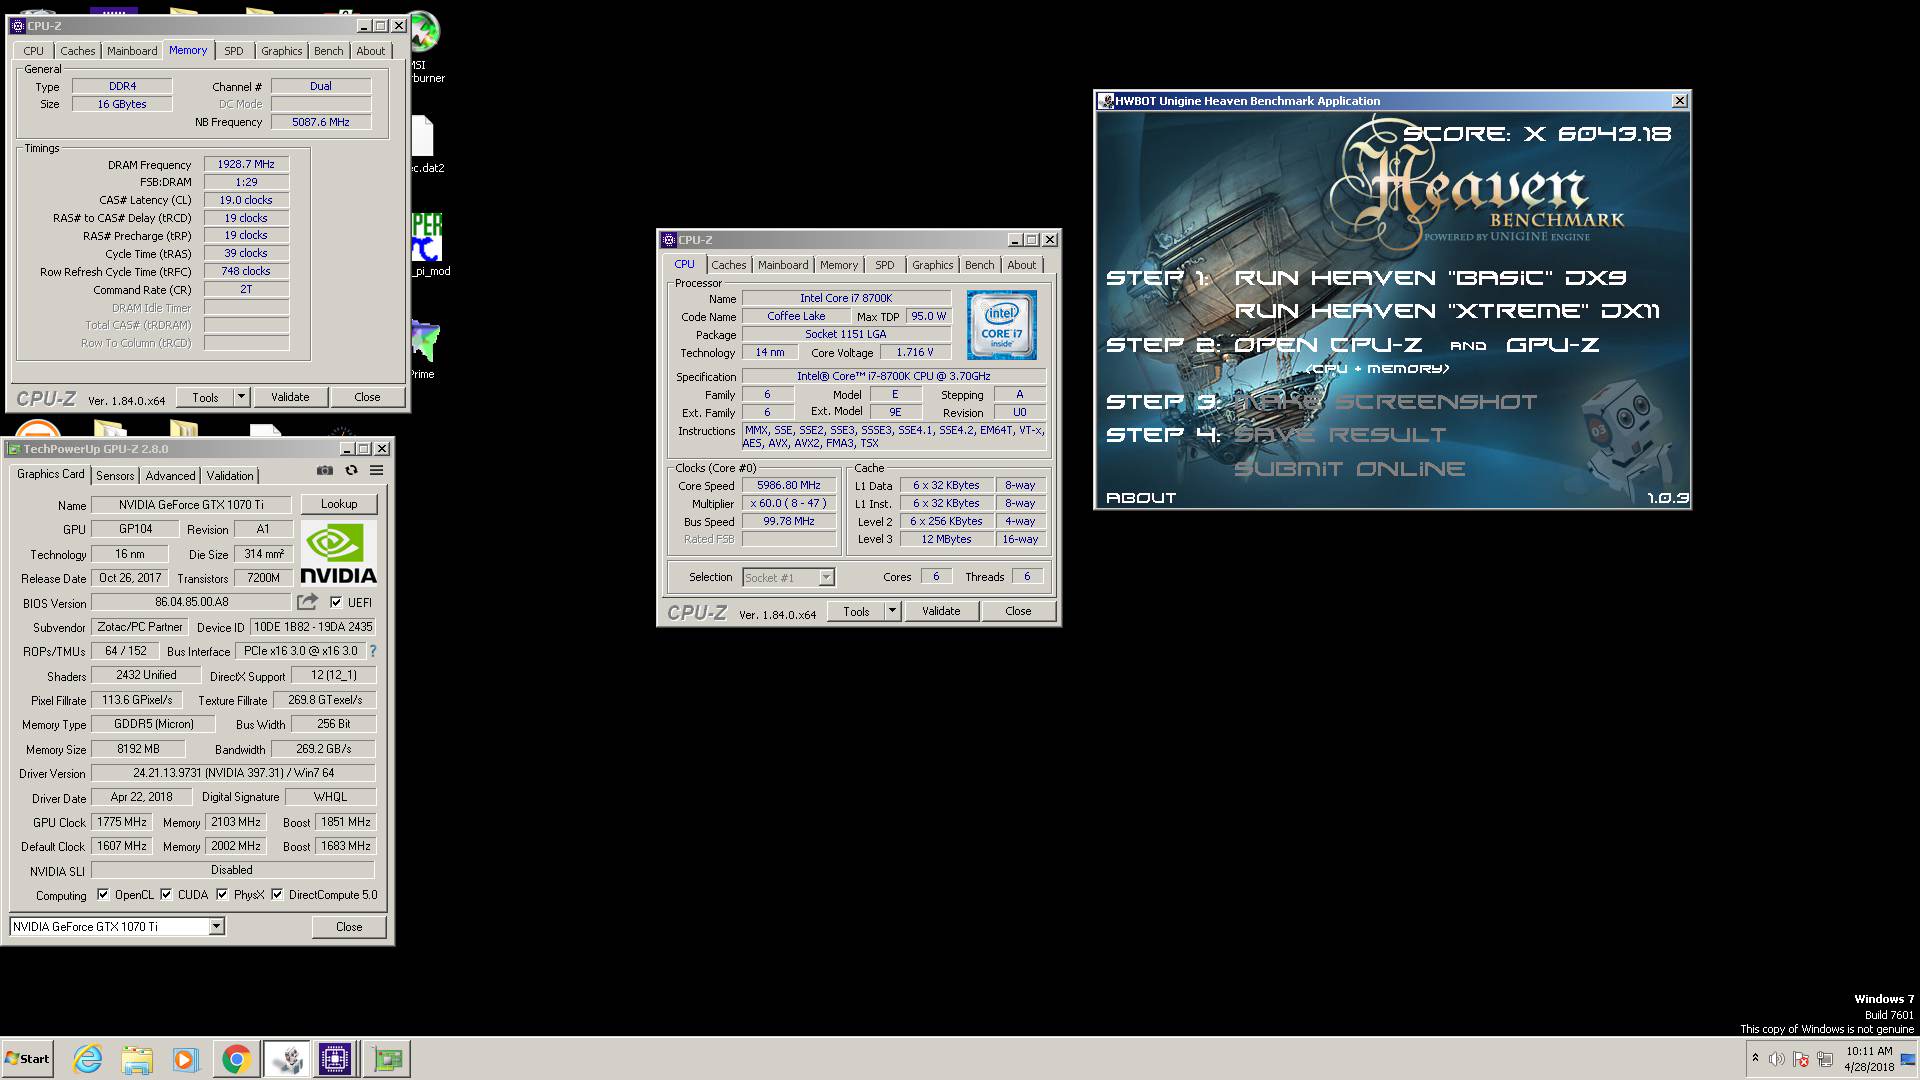Screen dimensions: 1920x1080
Task: Click Run Heaven "Xtreme" DX11 in HWBOT
Action: pyautogui.click(x=1447, y=311)
